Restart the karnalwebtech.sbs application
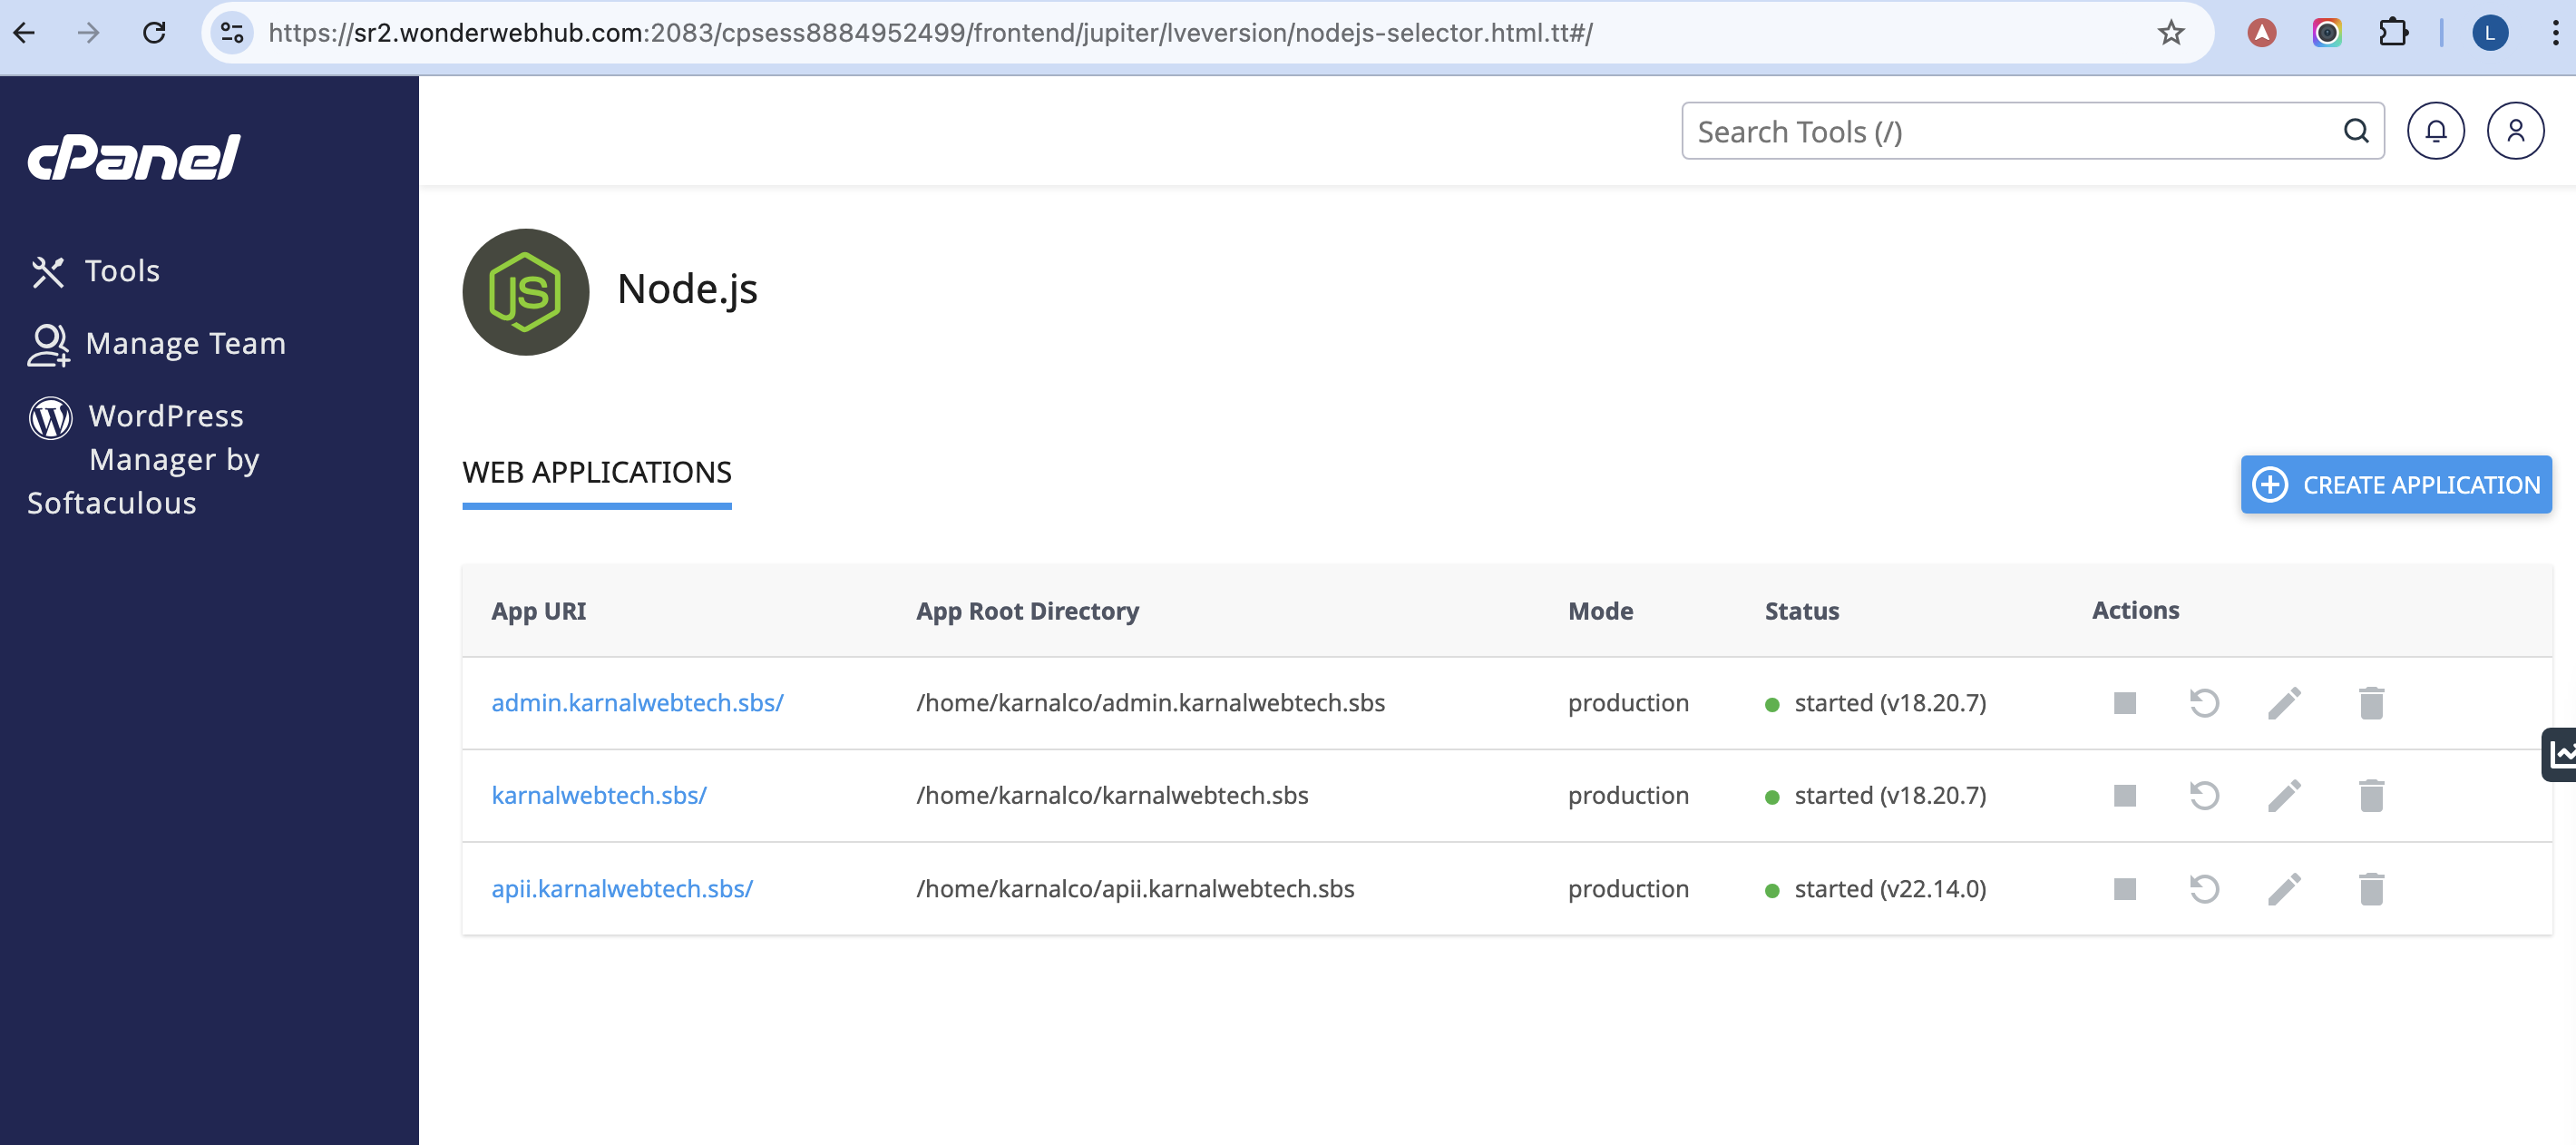The width and height of the screenshot is (2576, 1145). coord(2204,796)
